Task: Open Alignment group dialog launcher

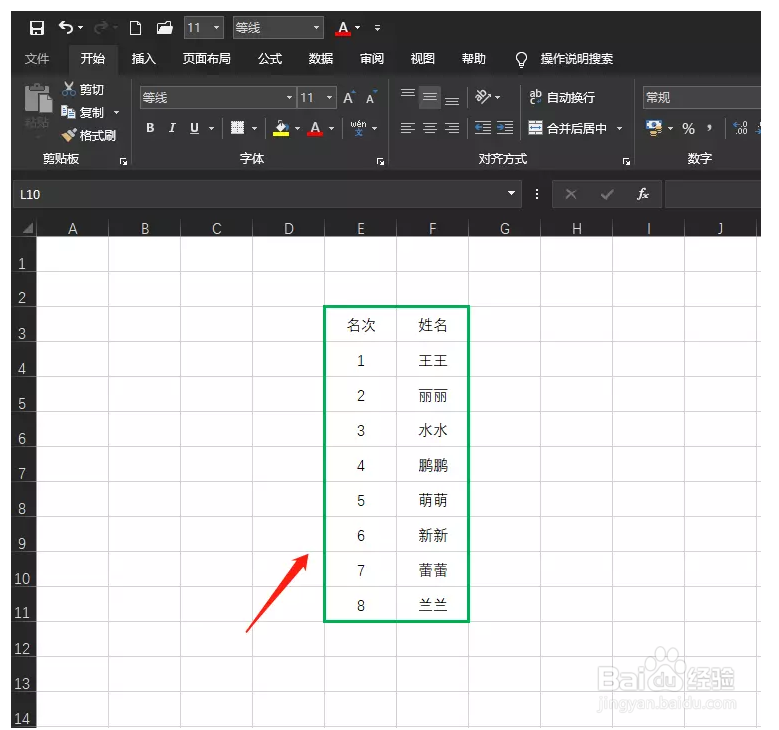Action: 626,162
